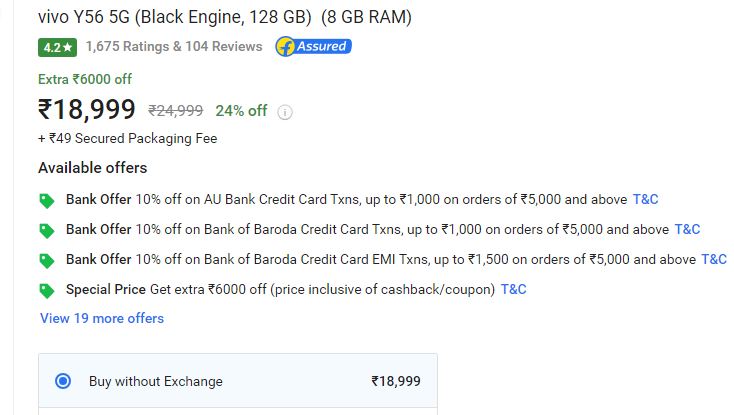Click the Baroda EMI offer tag icon
Viewport: 734px width, 415px height.
(x=47, y=261)
